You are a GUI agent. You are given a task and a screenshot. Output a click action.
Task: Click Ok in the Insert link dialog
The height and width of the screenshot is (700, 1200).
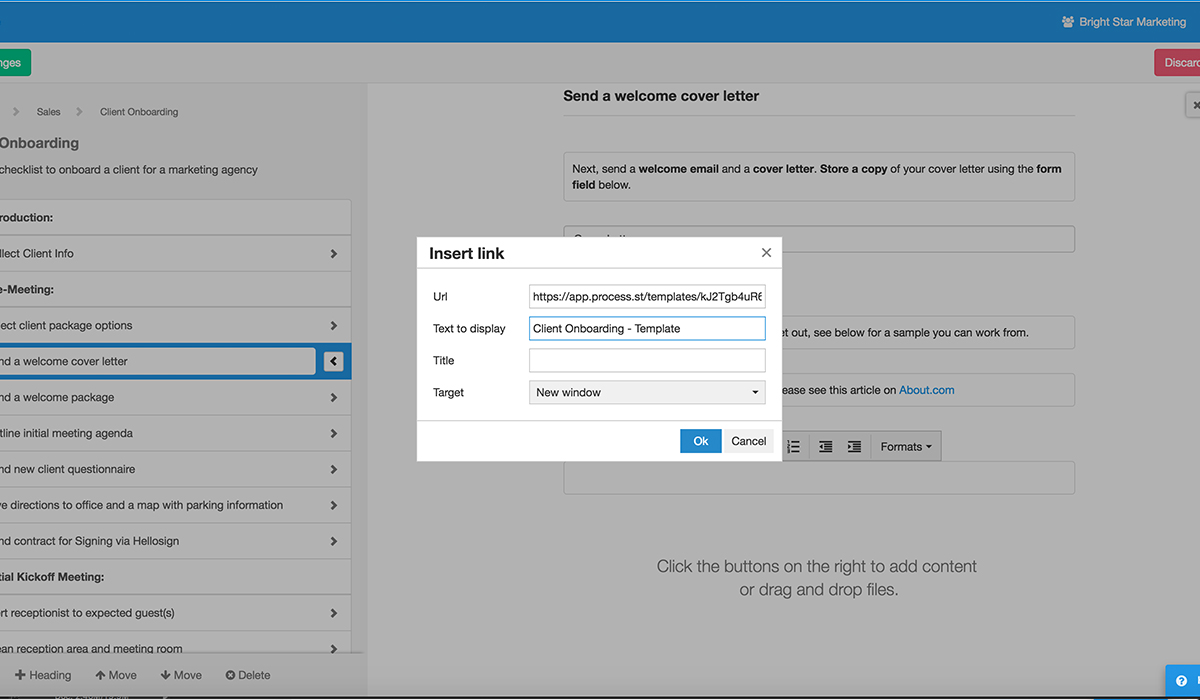tap(701, 441)
